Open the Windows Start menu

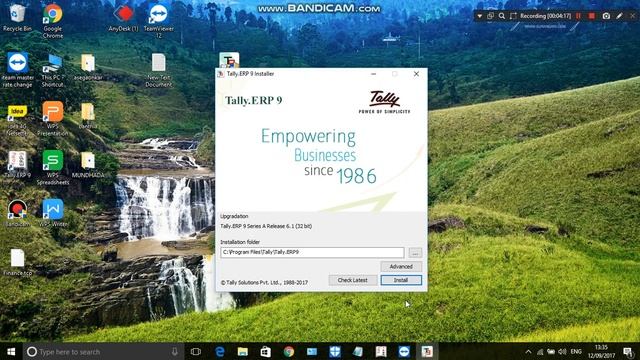(11, 351)
